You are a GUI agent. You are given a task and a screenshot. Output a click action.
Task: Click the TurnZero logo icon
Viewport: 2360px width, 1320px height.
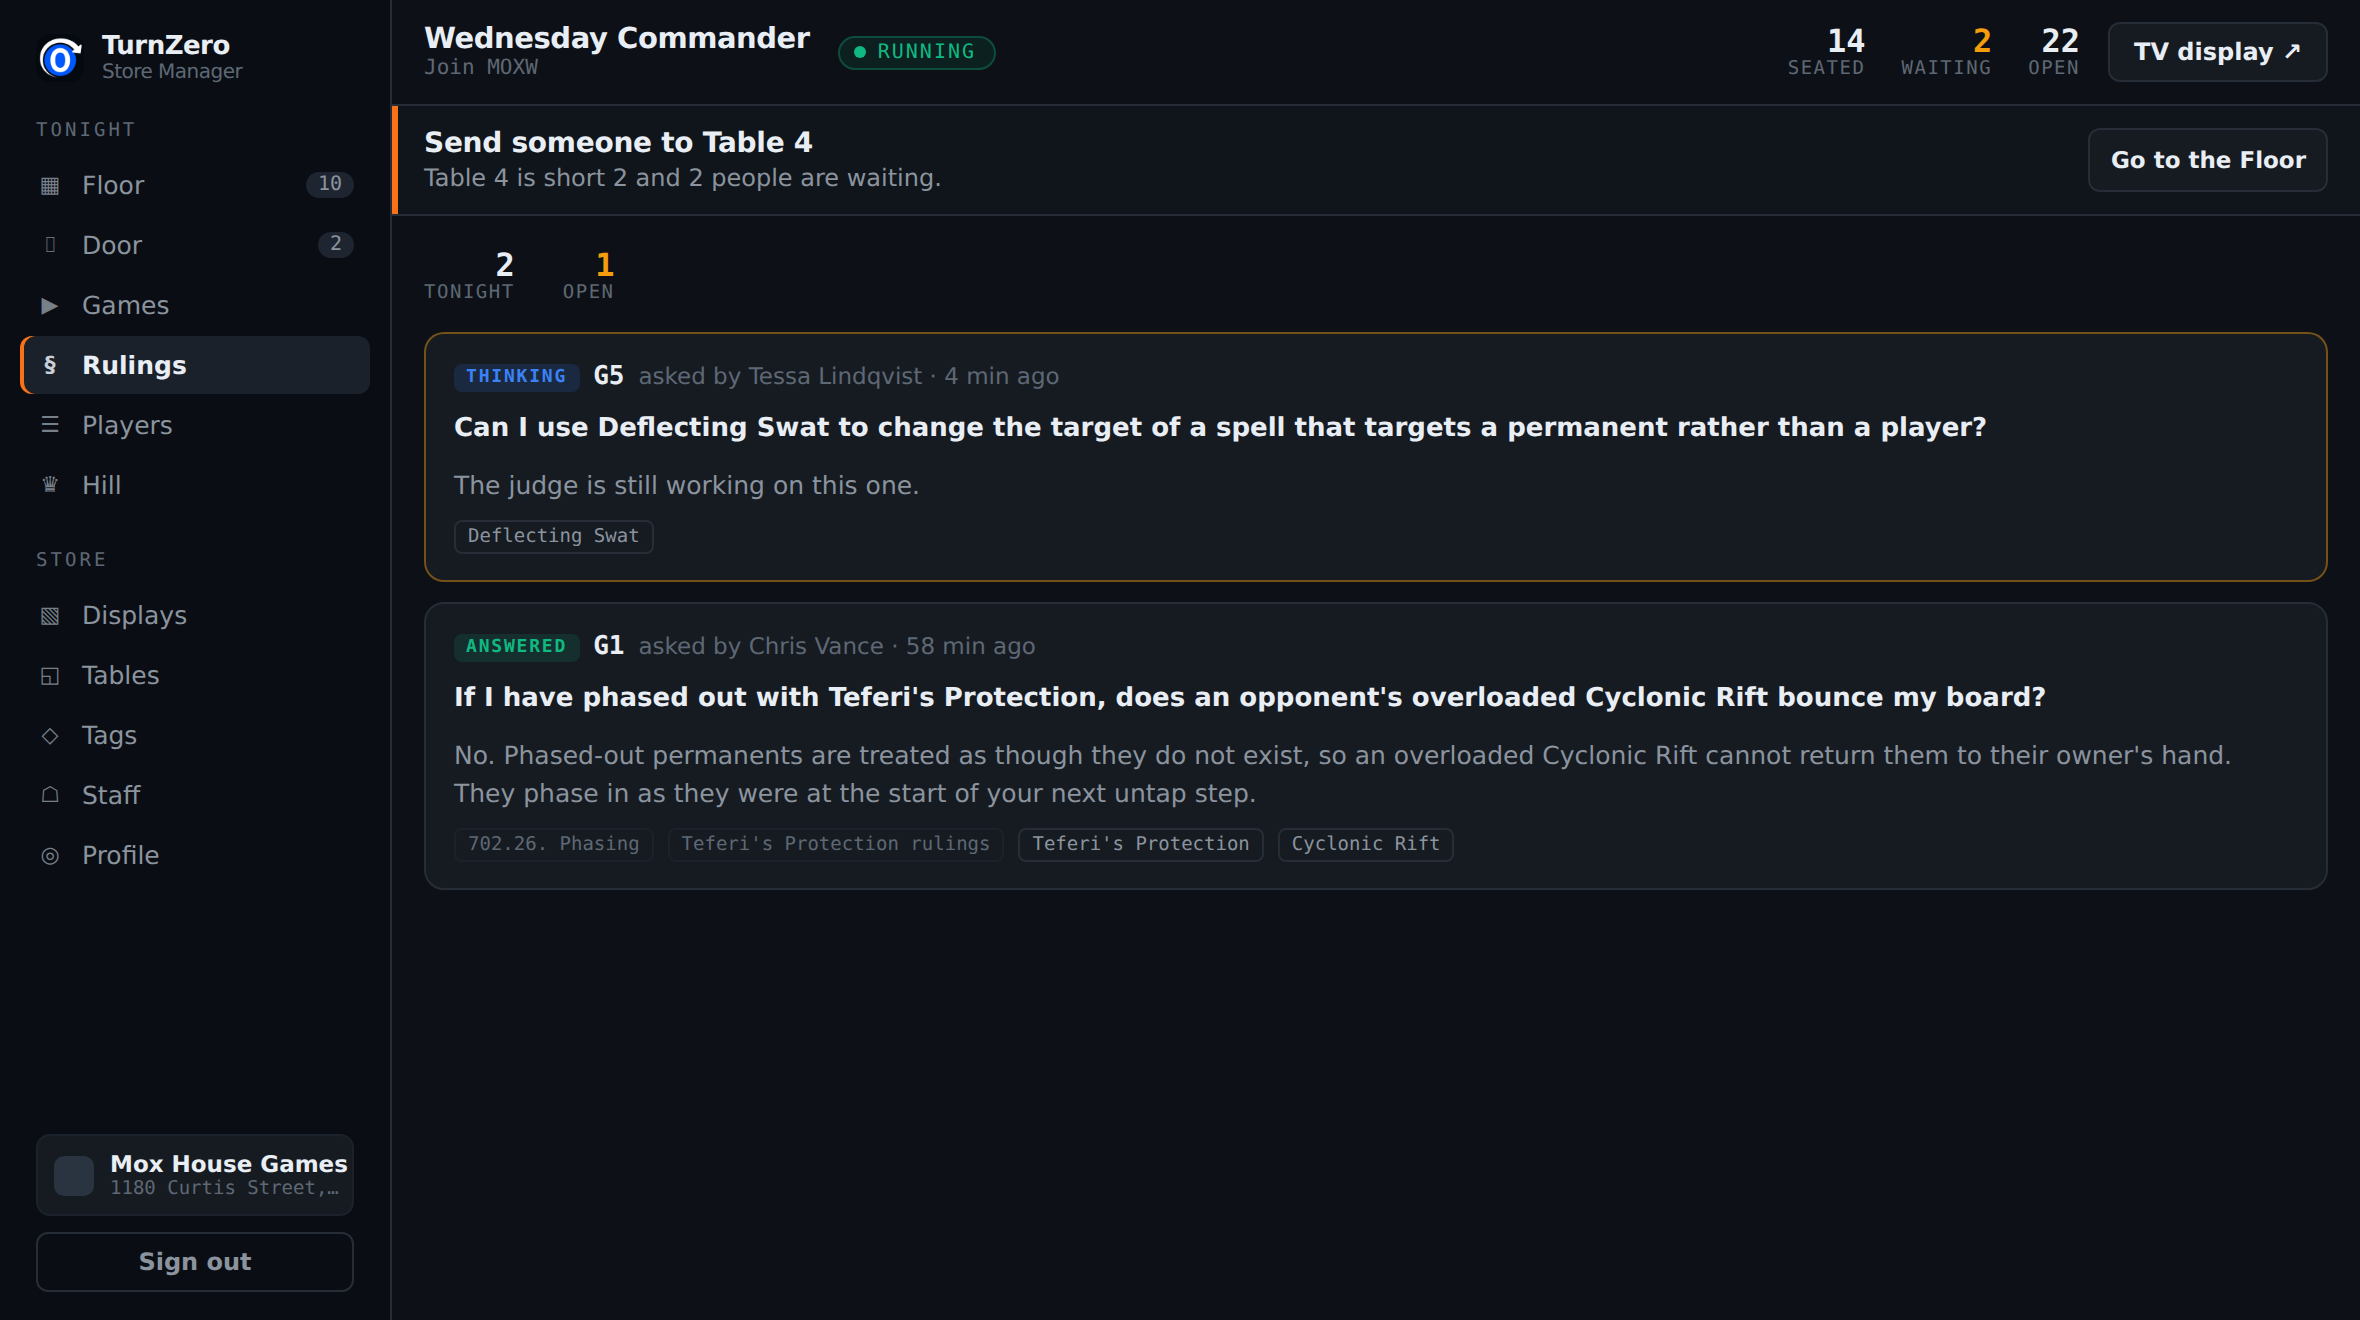point(60,58)
